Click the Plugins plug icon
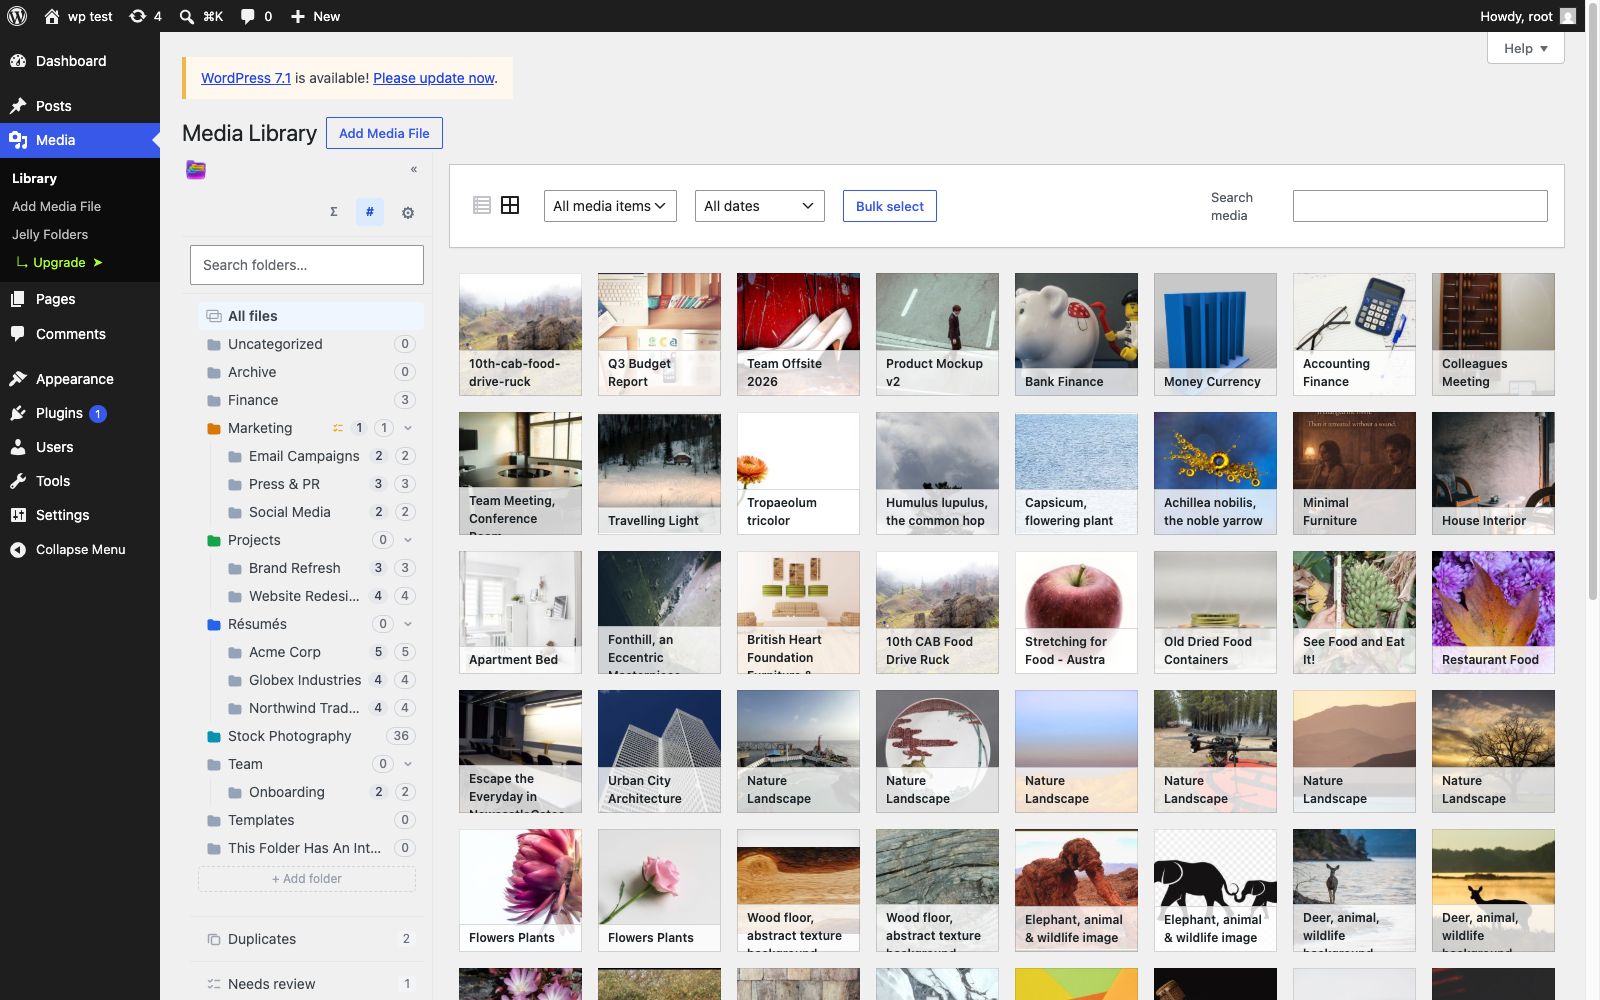Viewport: 1600px width, 1000px height. point(18,413)
